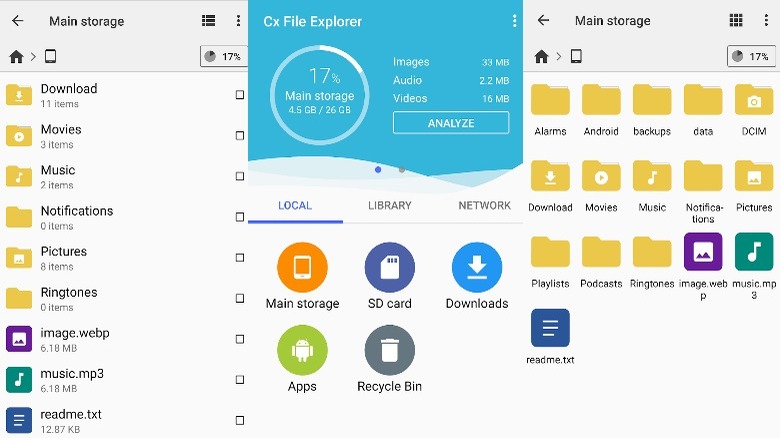Open the Cx File Explorer overflow menu
The image size is (780, 438).
(514, 21)
